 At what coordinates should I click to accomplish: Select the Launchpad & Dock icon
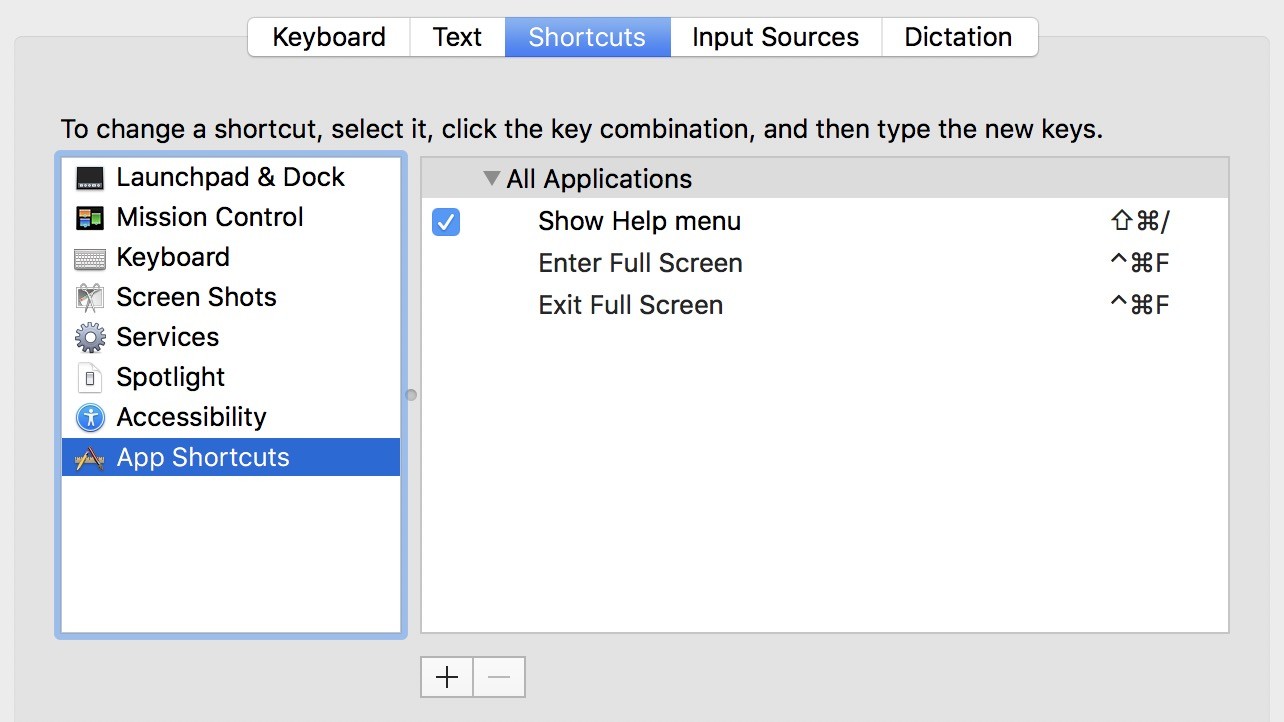(x=90, y=178)
